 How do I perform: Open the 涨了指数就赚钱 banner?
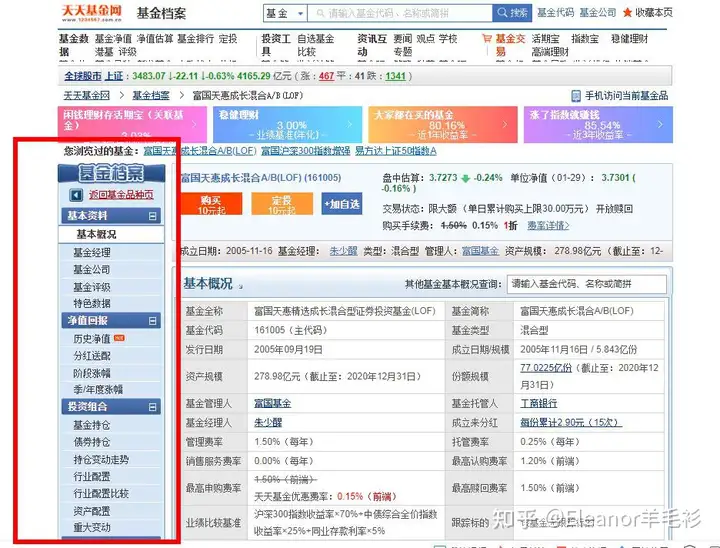pyautogui.click(x=598, y=124)
